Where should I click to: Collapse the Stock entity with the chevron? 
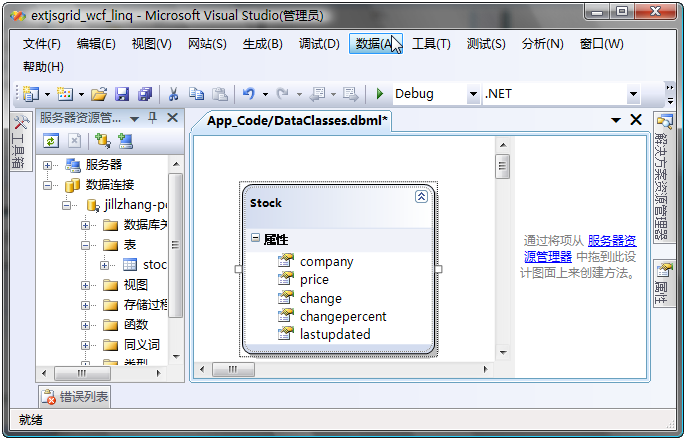pos(421,198)
